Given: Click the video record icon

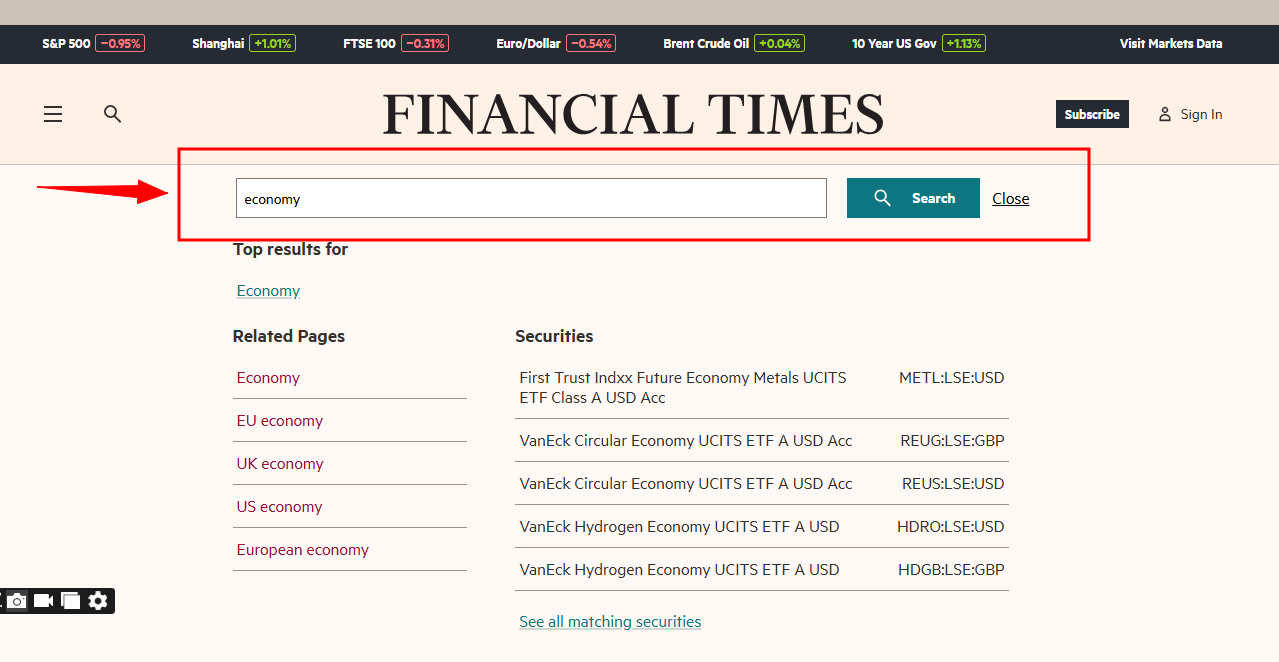Looking at the screenshot, I should (x=43, y=601).
